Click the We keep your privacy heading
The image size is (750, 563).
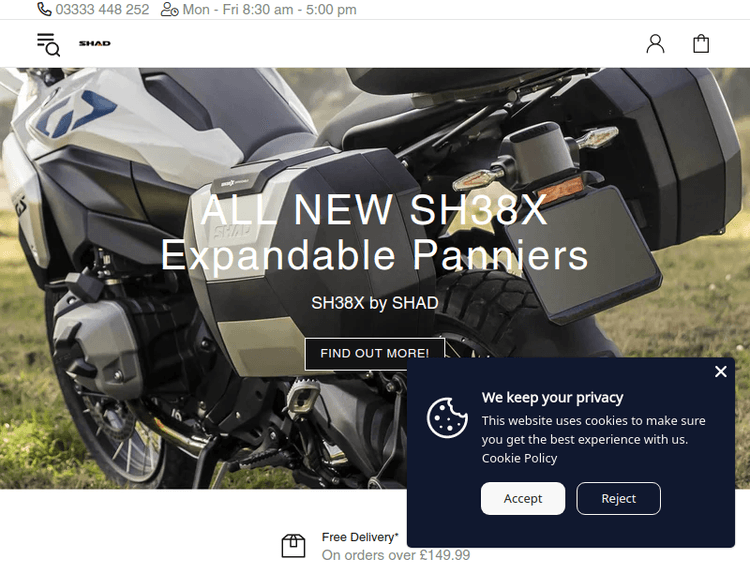(552, 397)
